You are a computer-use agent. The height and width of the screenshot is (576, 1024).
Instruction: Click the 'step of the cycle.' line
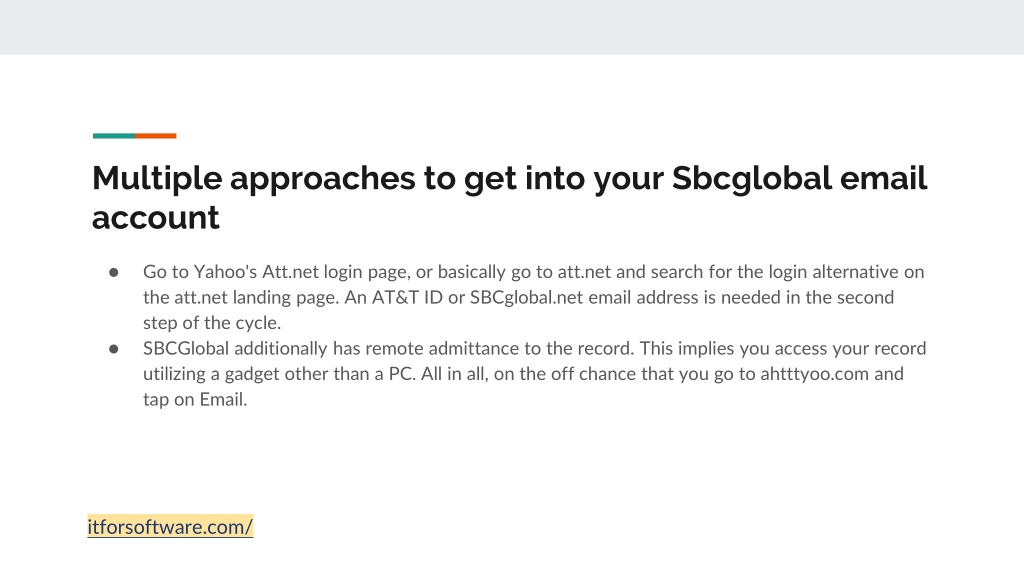coord(212,323)
